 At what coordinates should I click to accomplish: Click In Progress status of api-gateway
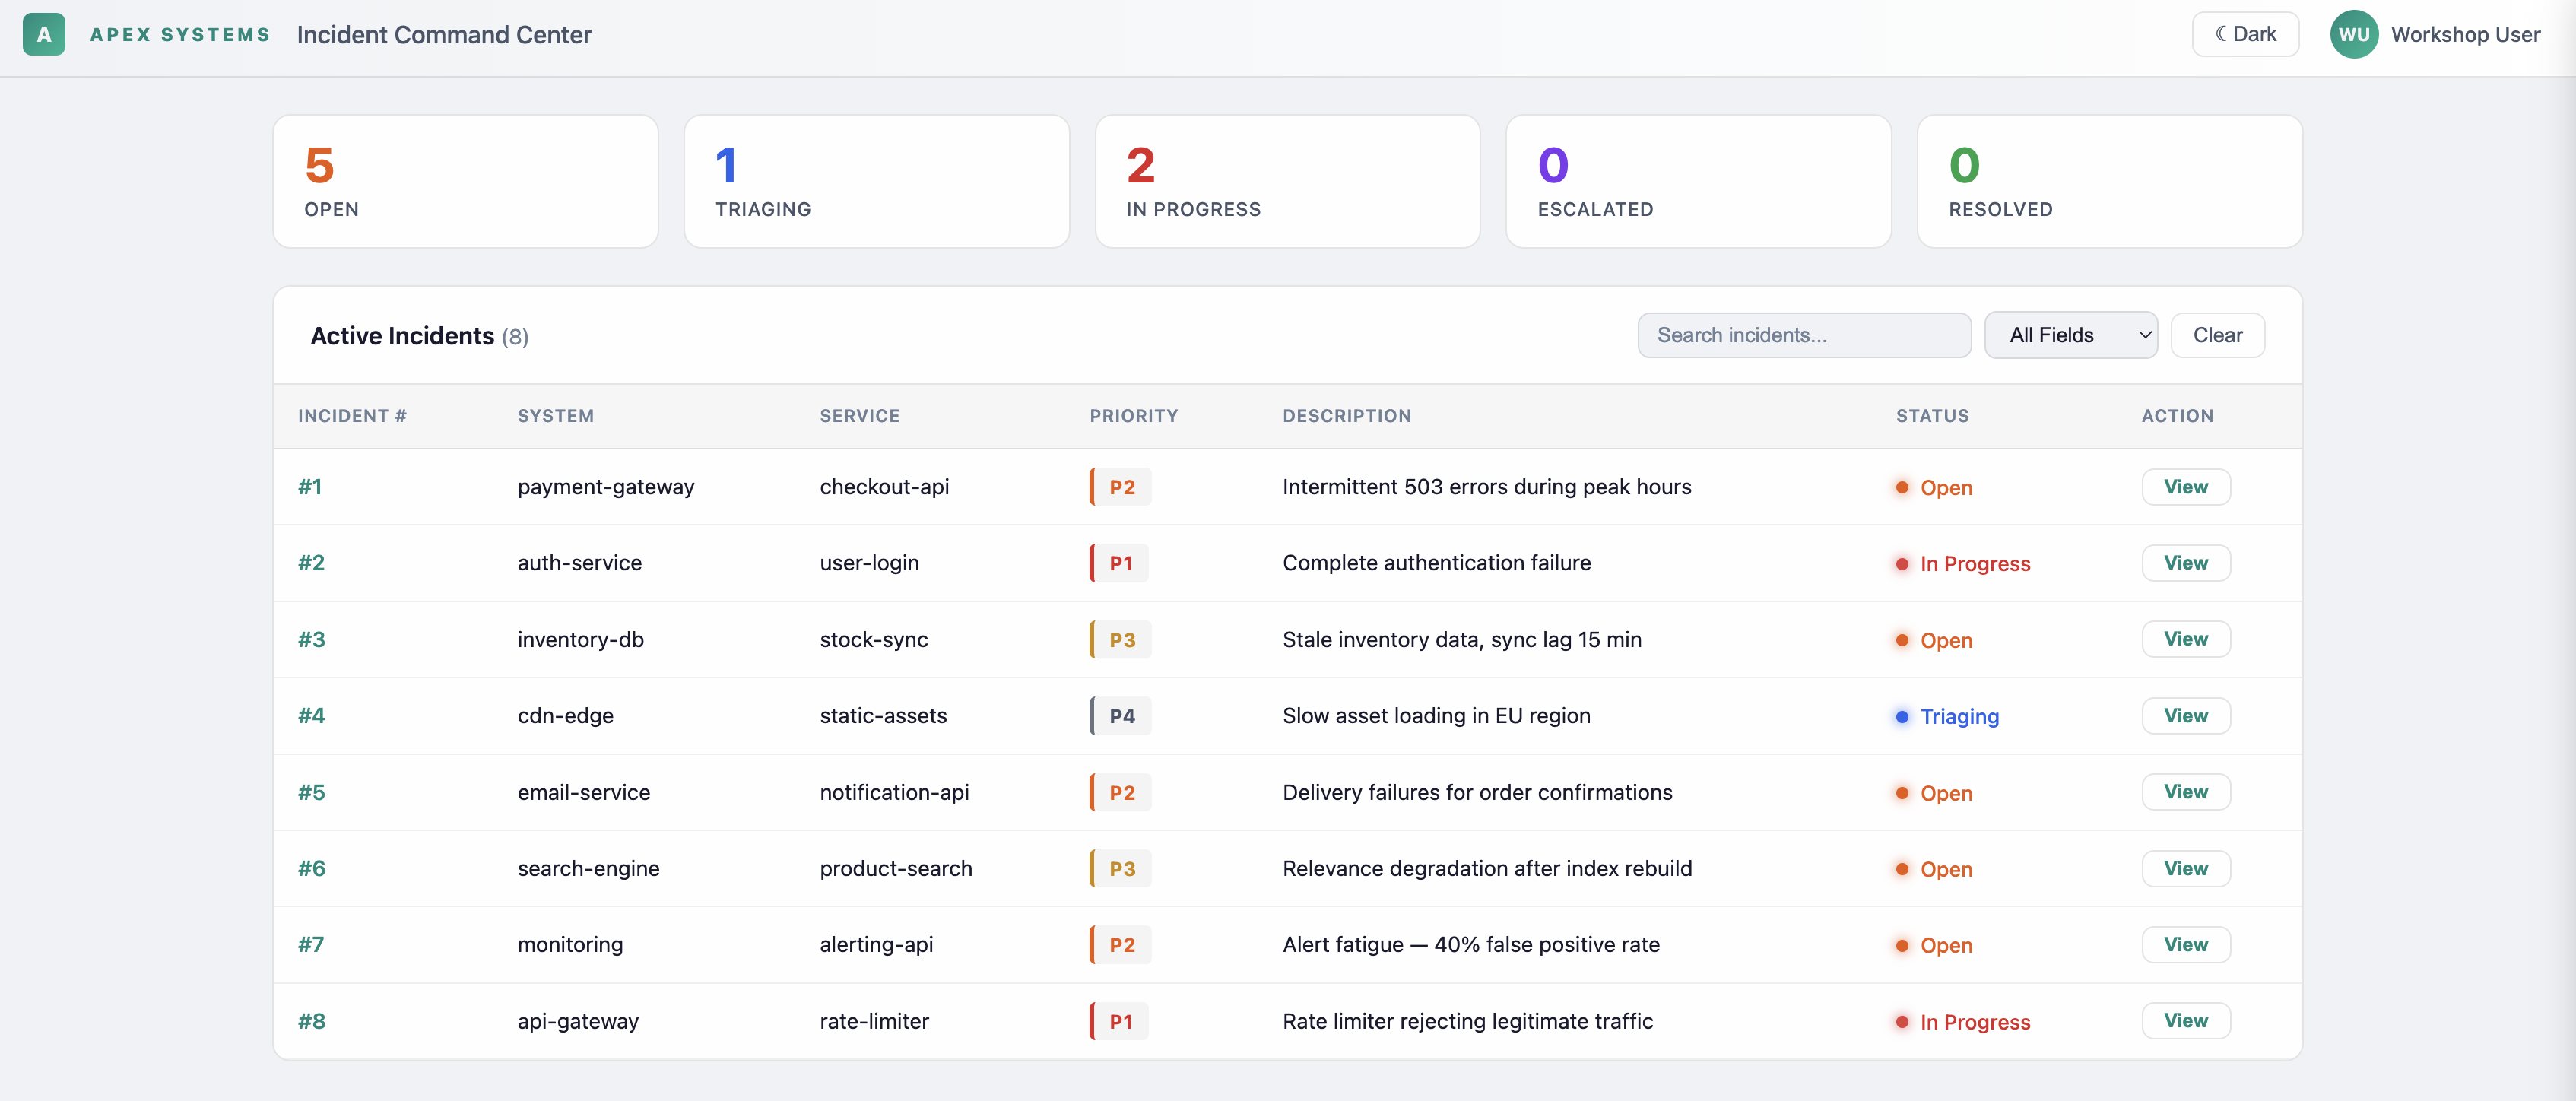[1963, 1022]
